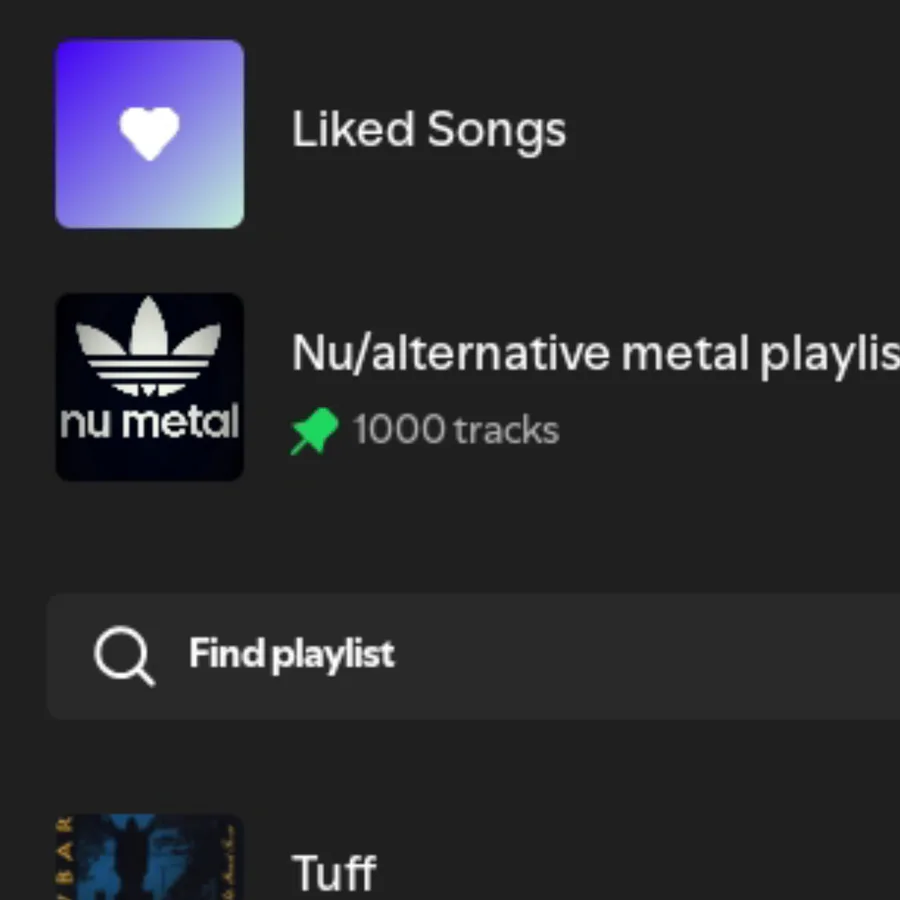Open the nu metal playlist cover image
Screen dimensions: 900x900
click(149, 386)
